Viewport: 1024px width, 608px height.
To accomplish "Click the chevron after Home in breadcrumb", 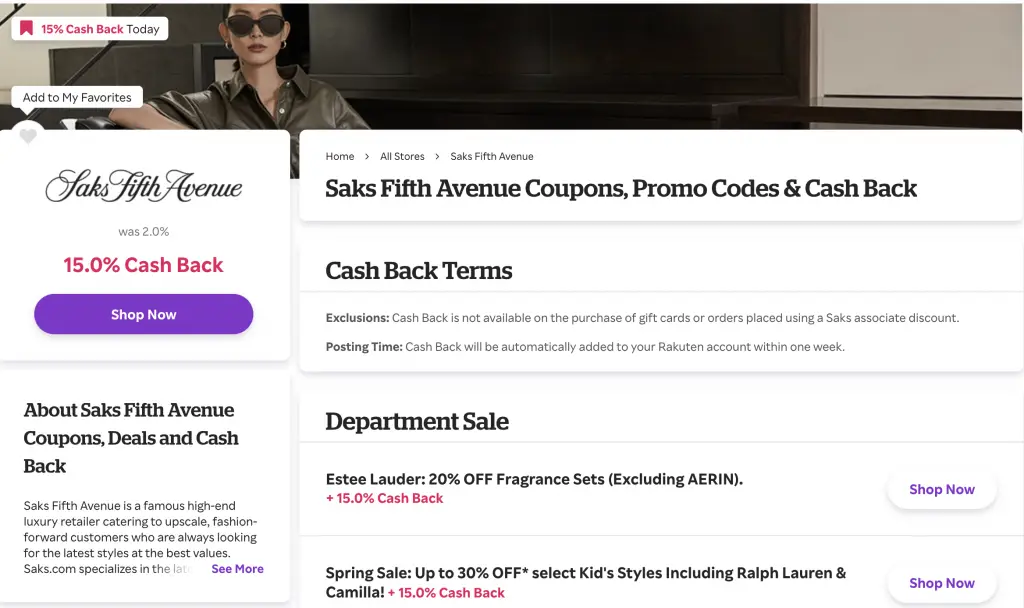I will (x=367, y=157).
